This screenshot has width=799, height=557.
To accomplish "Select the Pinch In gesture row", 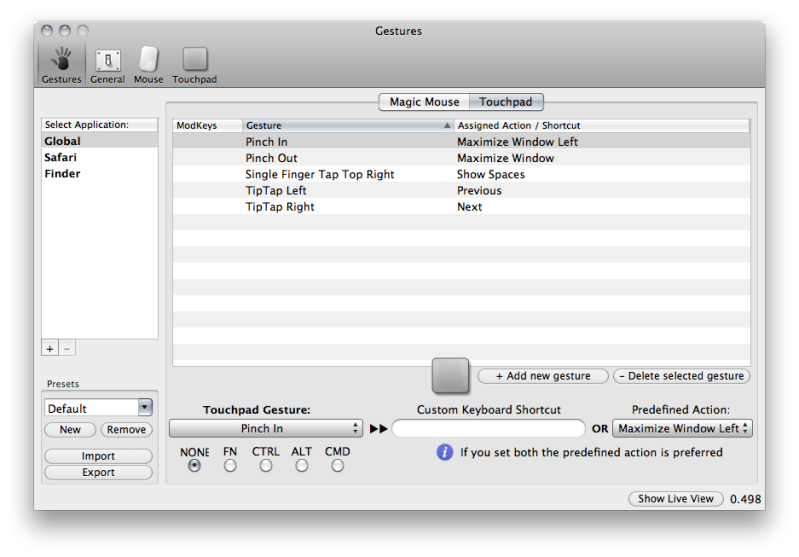I will (x=461, y=142).
